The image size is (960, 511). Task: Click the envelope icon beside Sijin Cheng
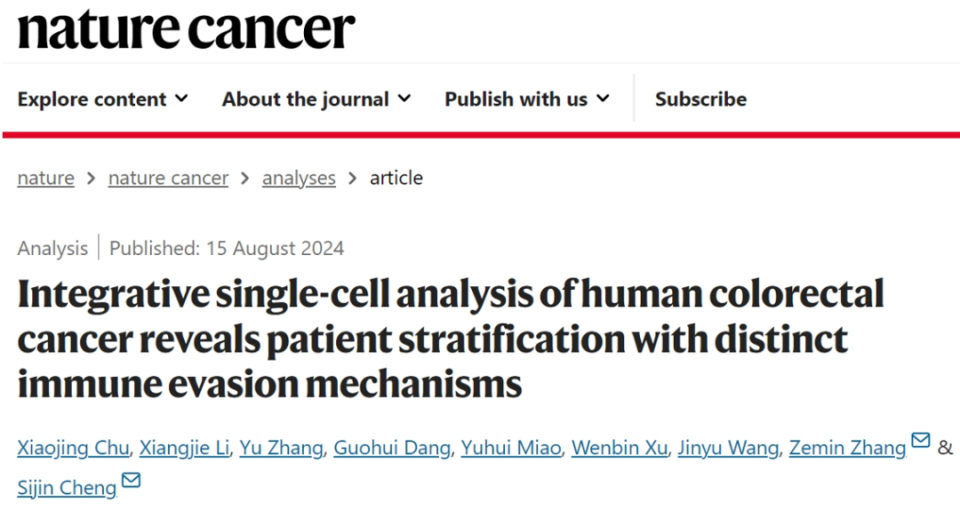pos(131,482)
